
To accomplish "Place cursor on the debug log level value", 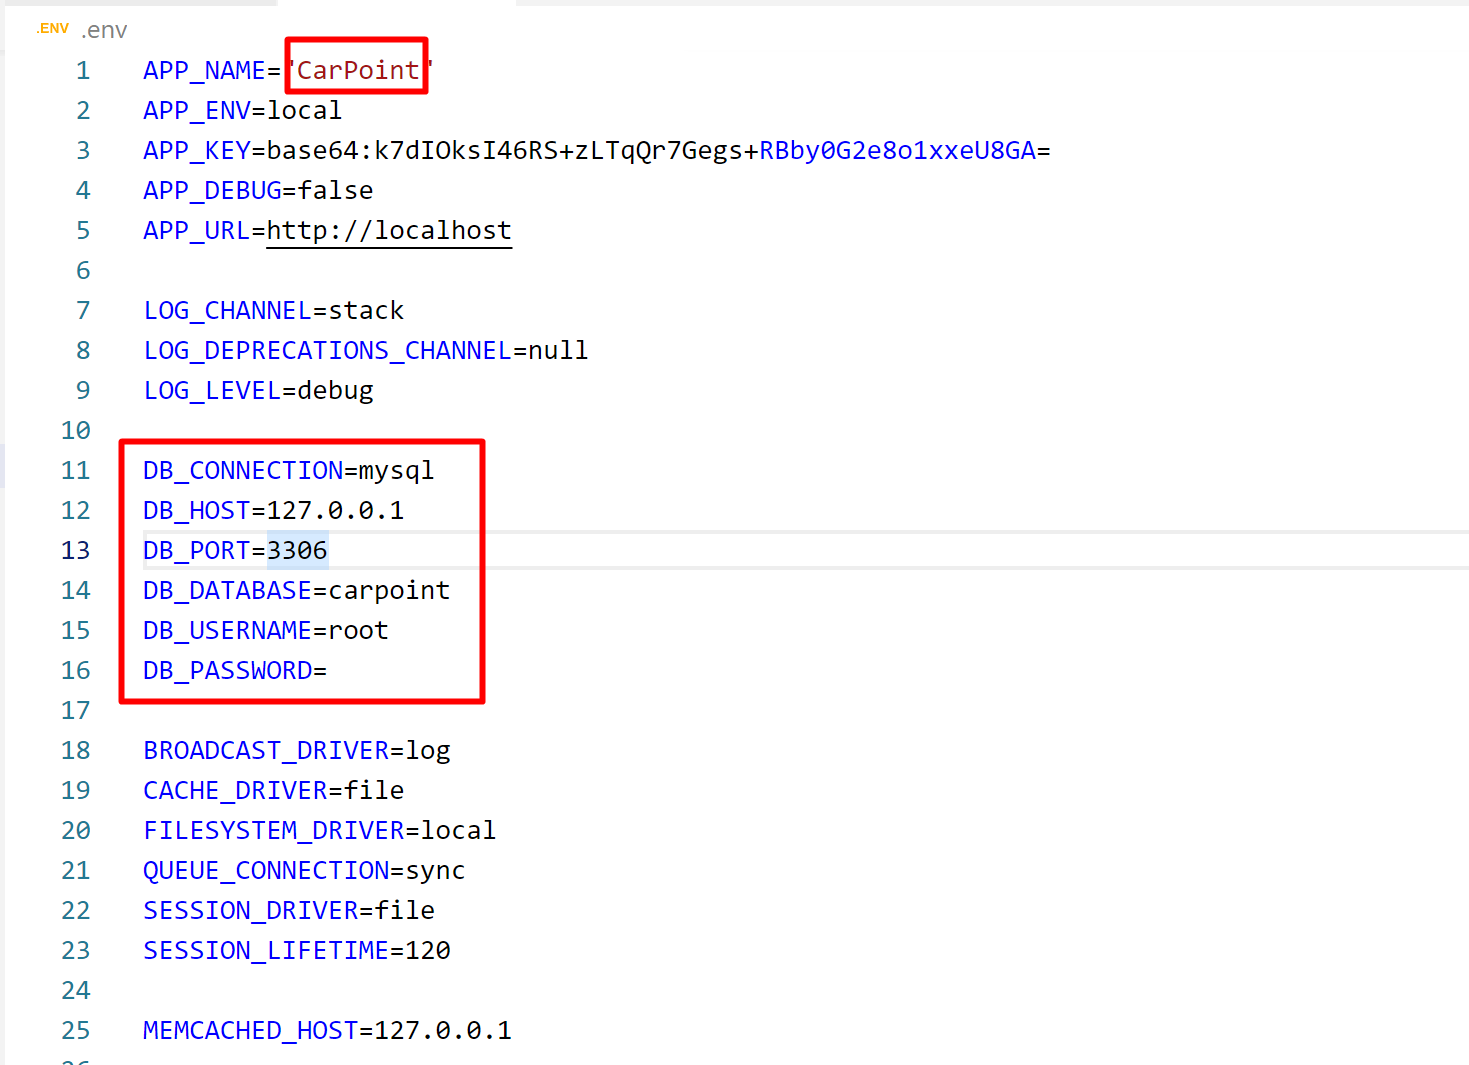I will point(335,391).
